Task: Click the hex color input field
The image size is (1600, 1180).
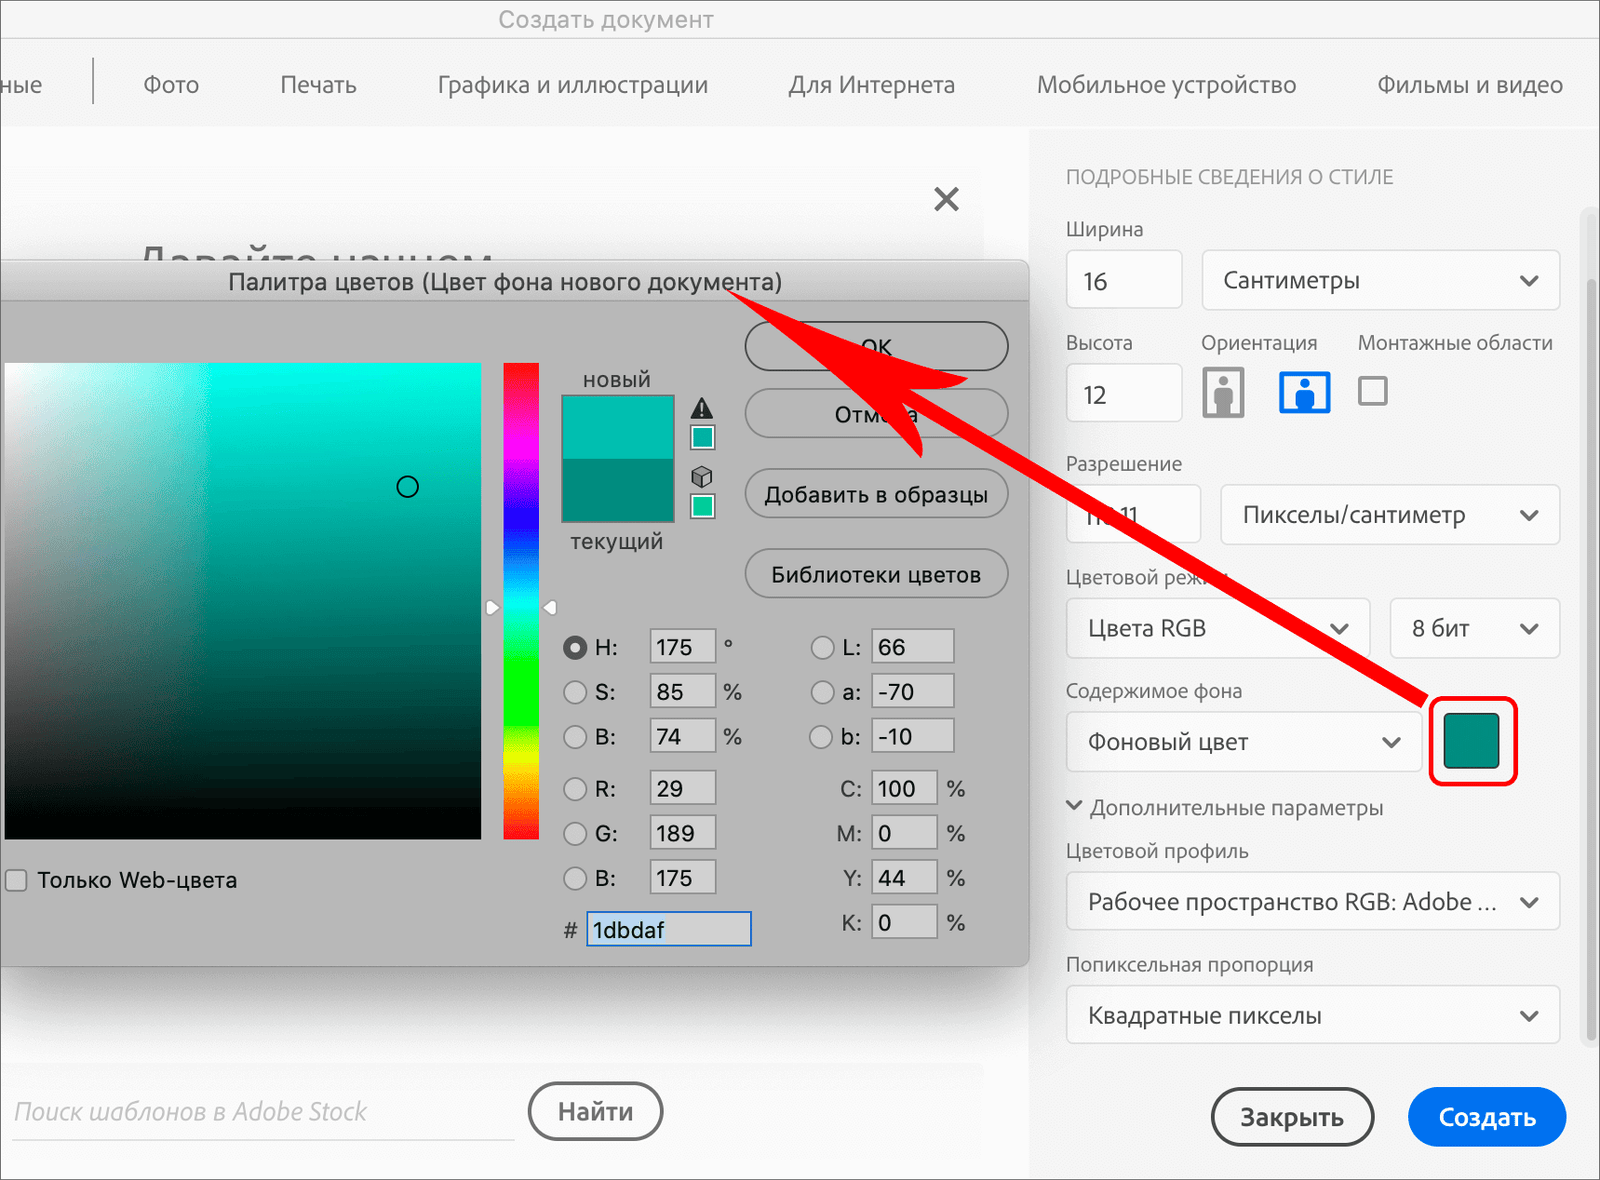Action: (x=668, y=930)
